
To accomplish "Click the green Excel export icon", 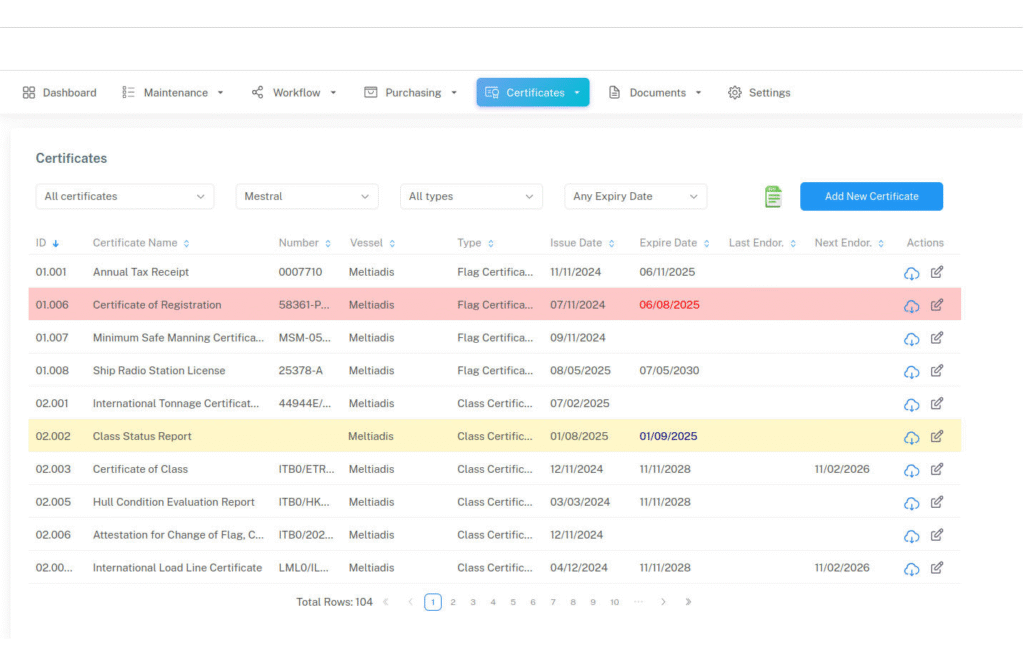I will click(x=773, y=197).
